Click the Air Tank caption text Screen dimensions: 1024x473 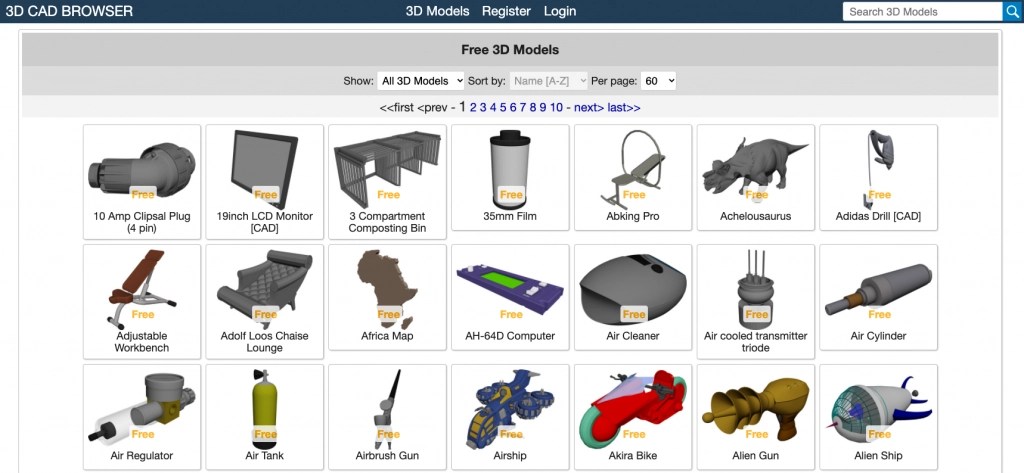click(x=264, y=456)
